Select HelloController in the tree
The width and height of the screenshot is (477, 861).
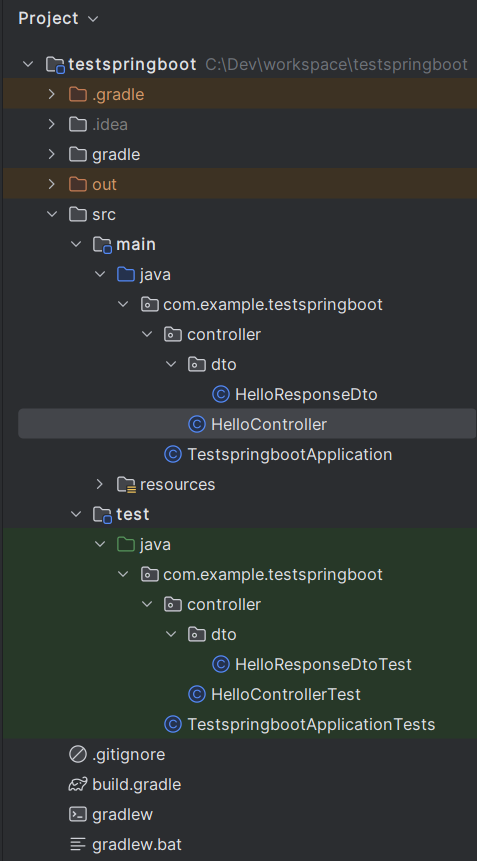(x=247, y=424)
